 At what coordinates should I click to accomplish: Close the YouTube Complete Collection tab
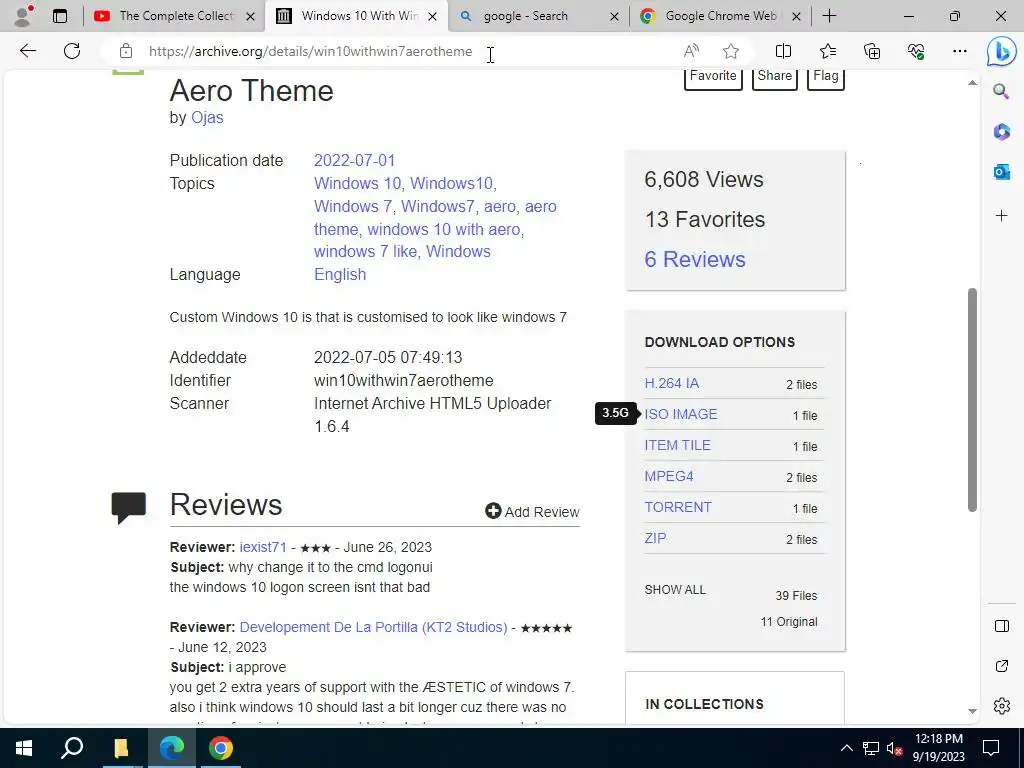click(x=250, y=16)
